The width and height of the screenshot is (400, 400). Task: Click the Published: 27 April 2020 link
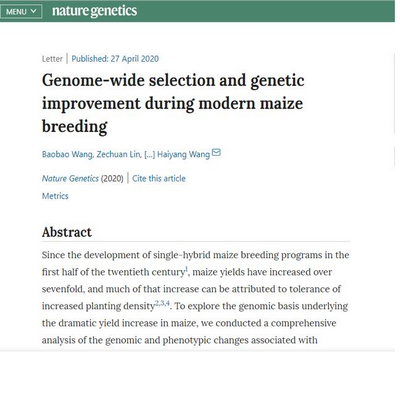115,59
